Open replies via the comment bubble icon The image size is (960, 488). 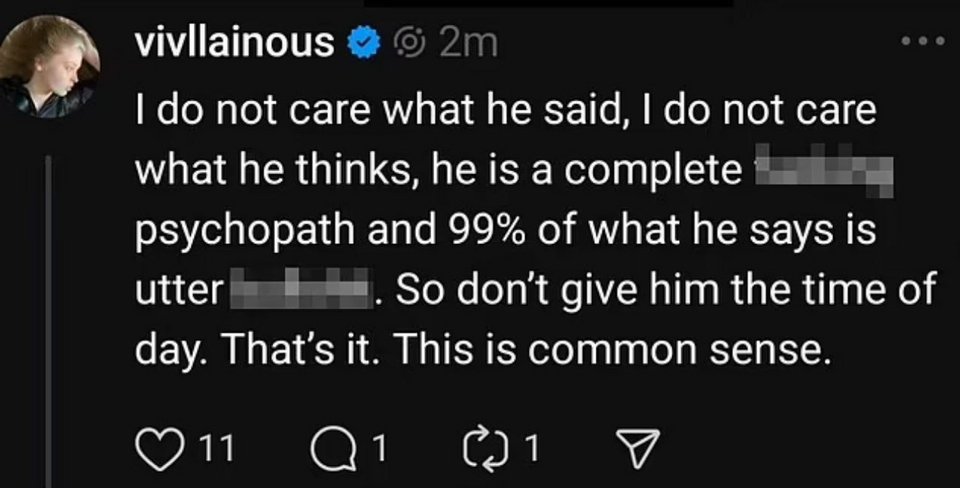click(331, 449)
